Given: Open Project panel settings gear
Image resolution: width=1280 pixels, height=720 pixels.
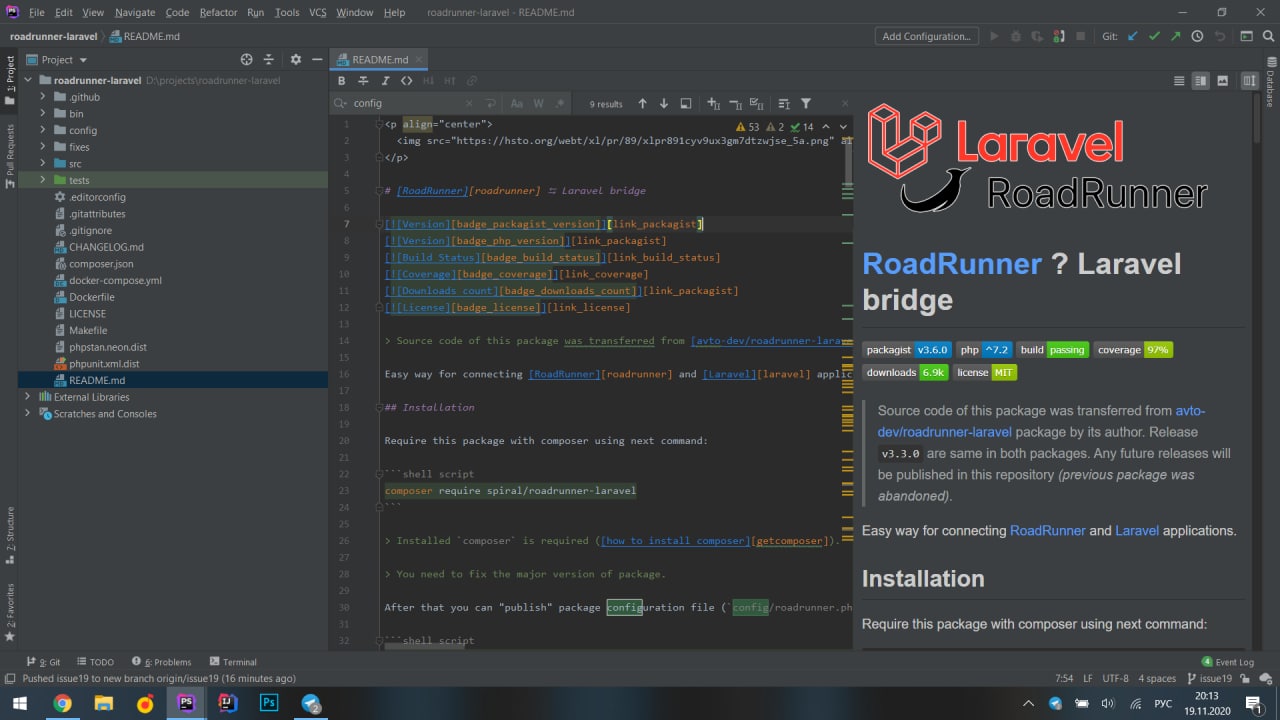Looking at the screenshot, I should (295, 60).
